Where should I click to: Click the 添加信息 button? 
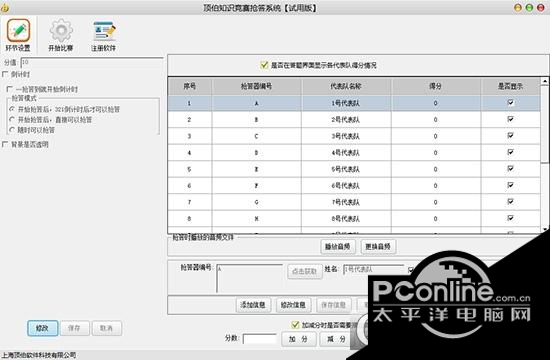253,305
